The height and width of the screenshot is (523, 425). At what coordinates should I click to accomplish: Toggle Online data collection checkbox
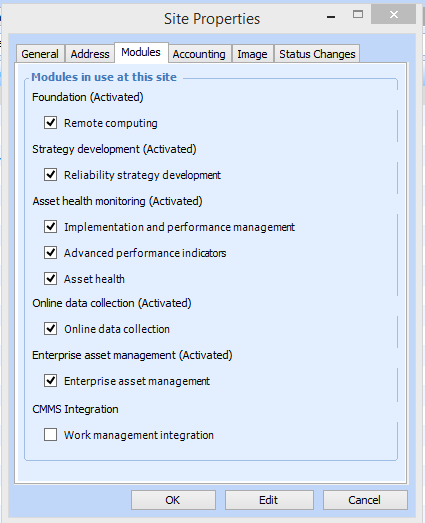50,329
